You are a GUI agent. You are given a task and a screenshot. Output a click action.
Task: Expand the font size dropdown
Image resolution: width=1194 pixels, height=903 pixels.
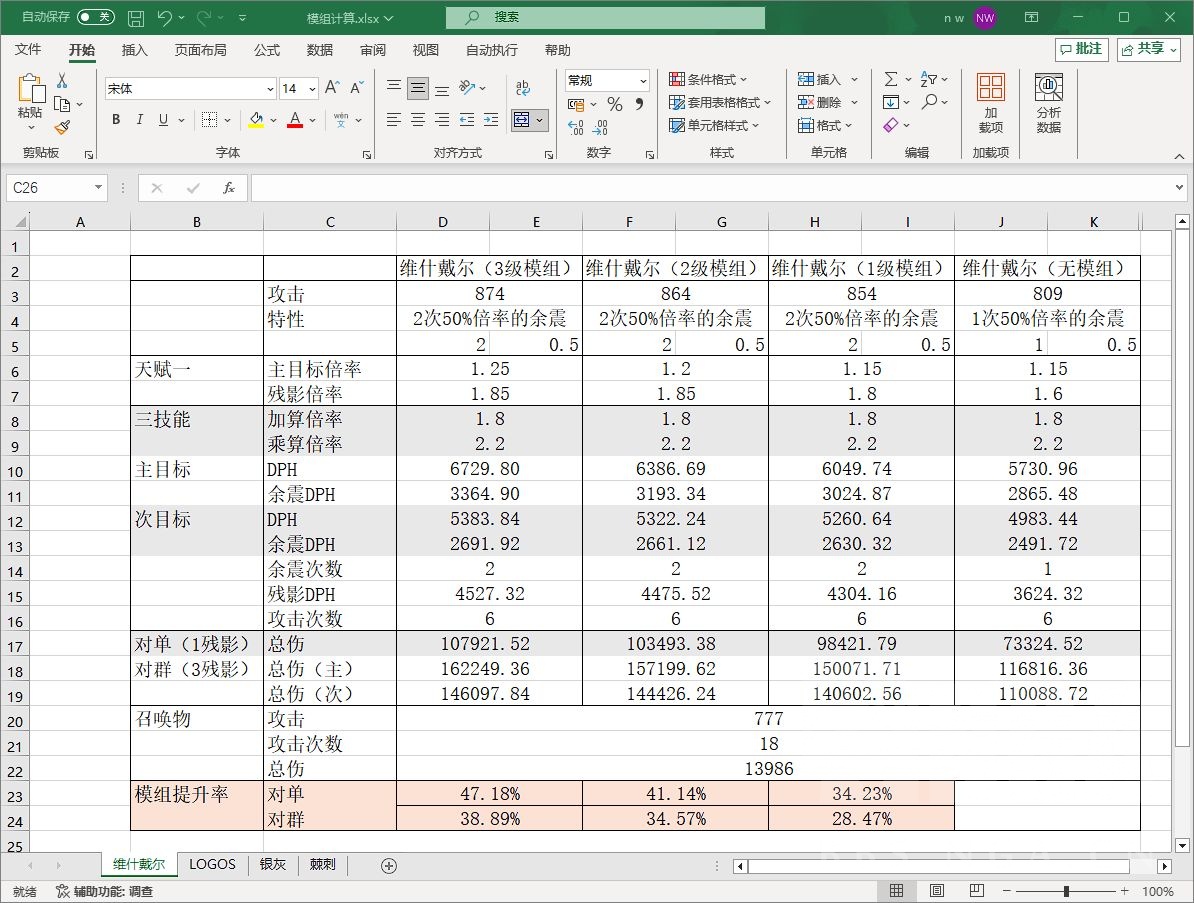pyautogui.click(x=310, y=88)
